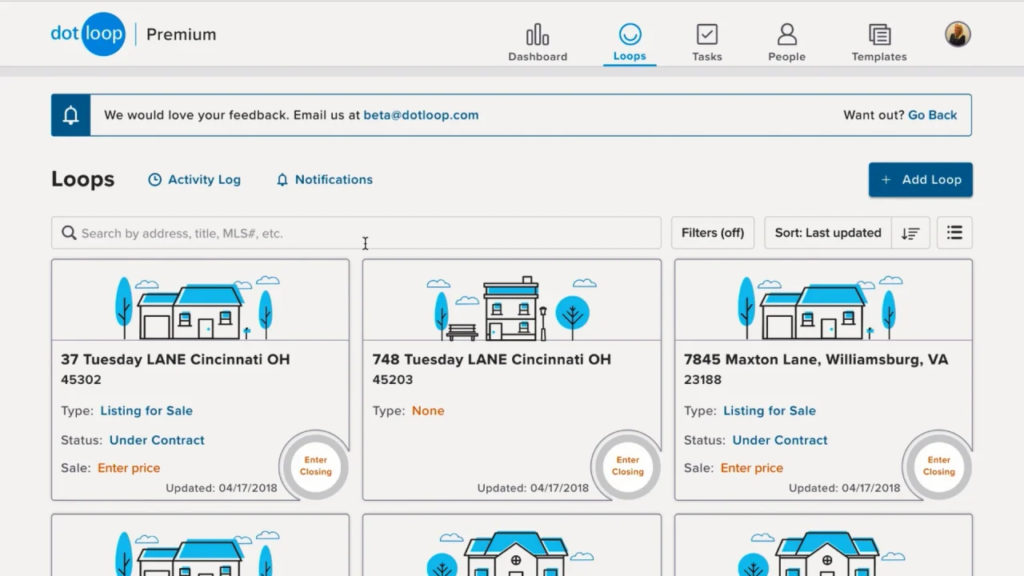Set Type None on 748 Tuesday Lane
The width and height of the screenshot is (1024, 576).
428,411
